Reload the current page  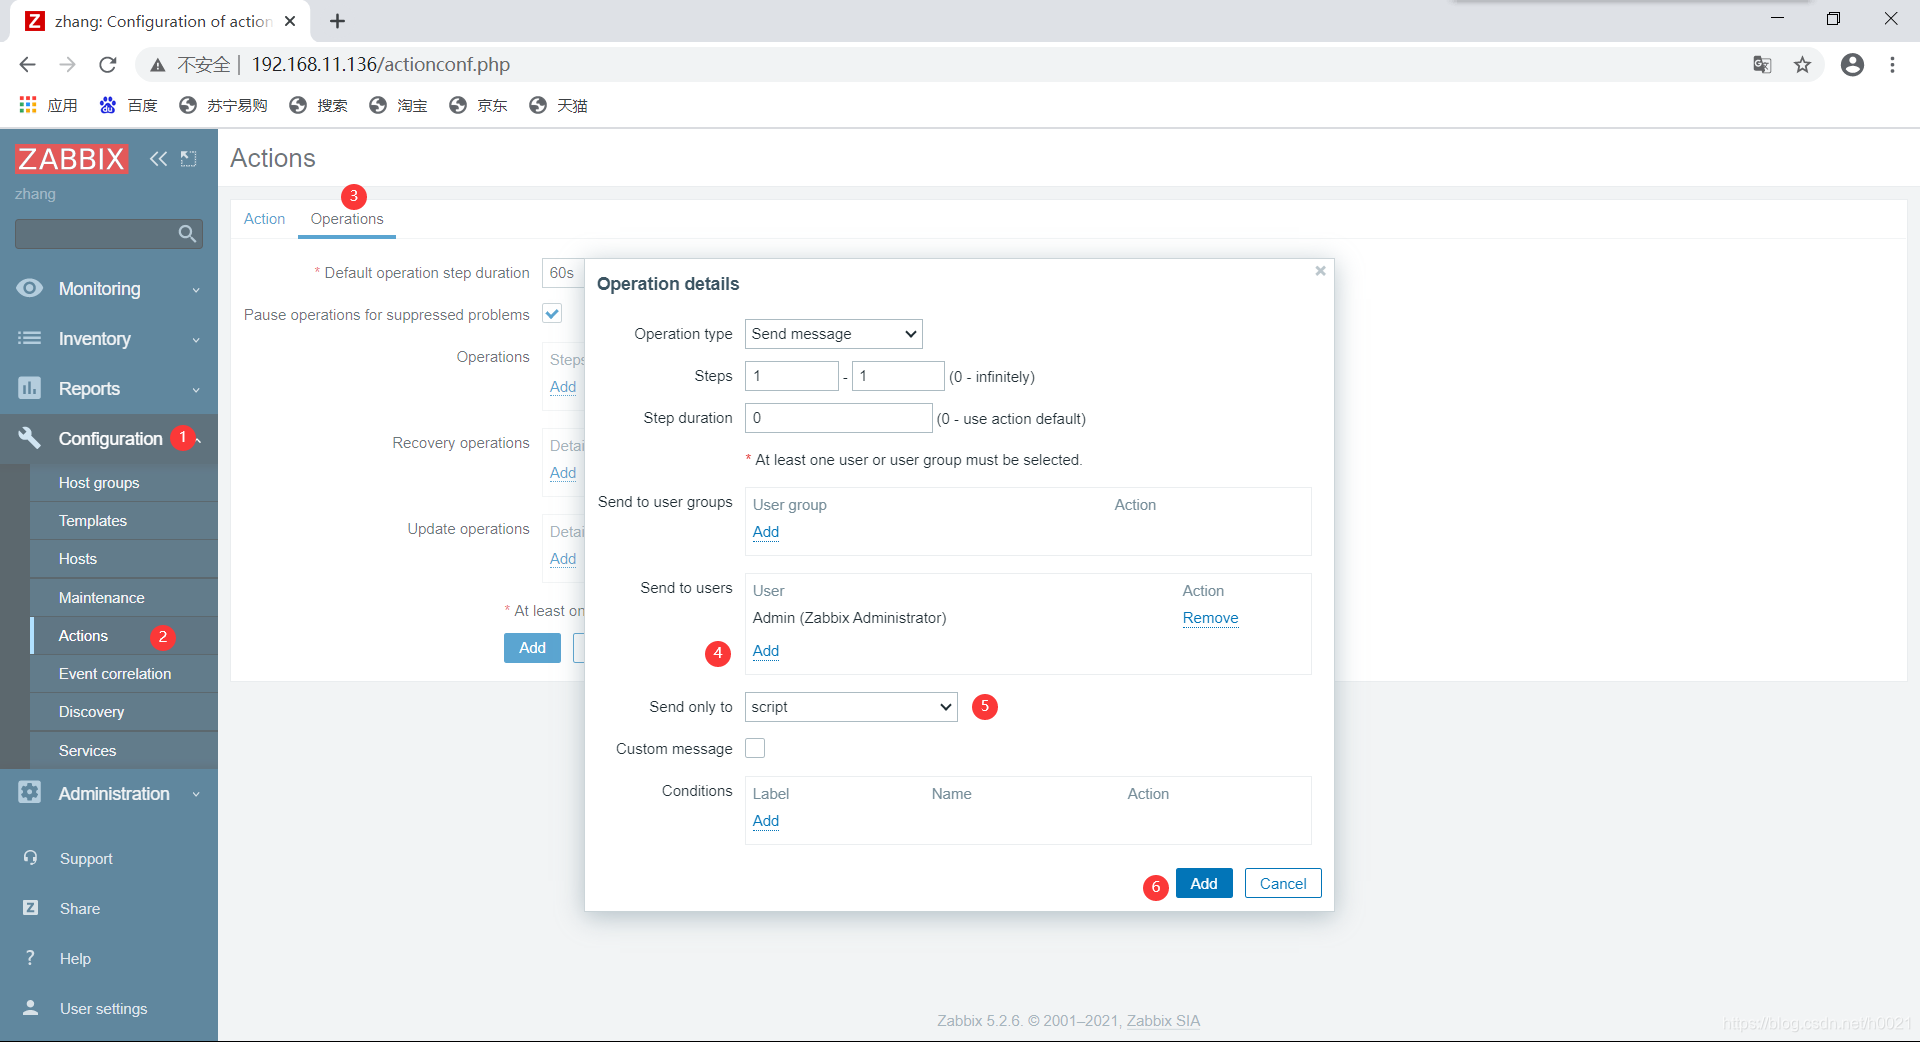coord(107,64)
